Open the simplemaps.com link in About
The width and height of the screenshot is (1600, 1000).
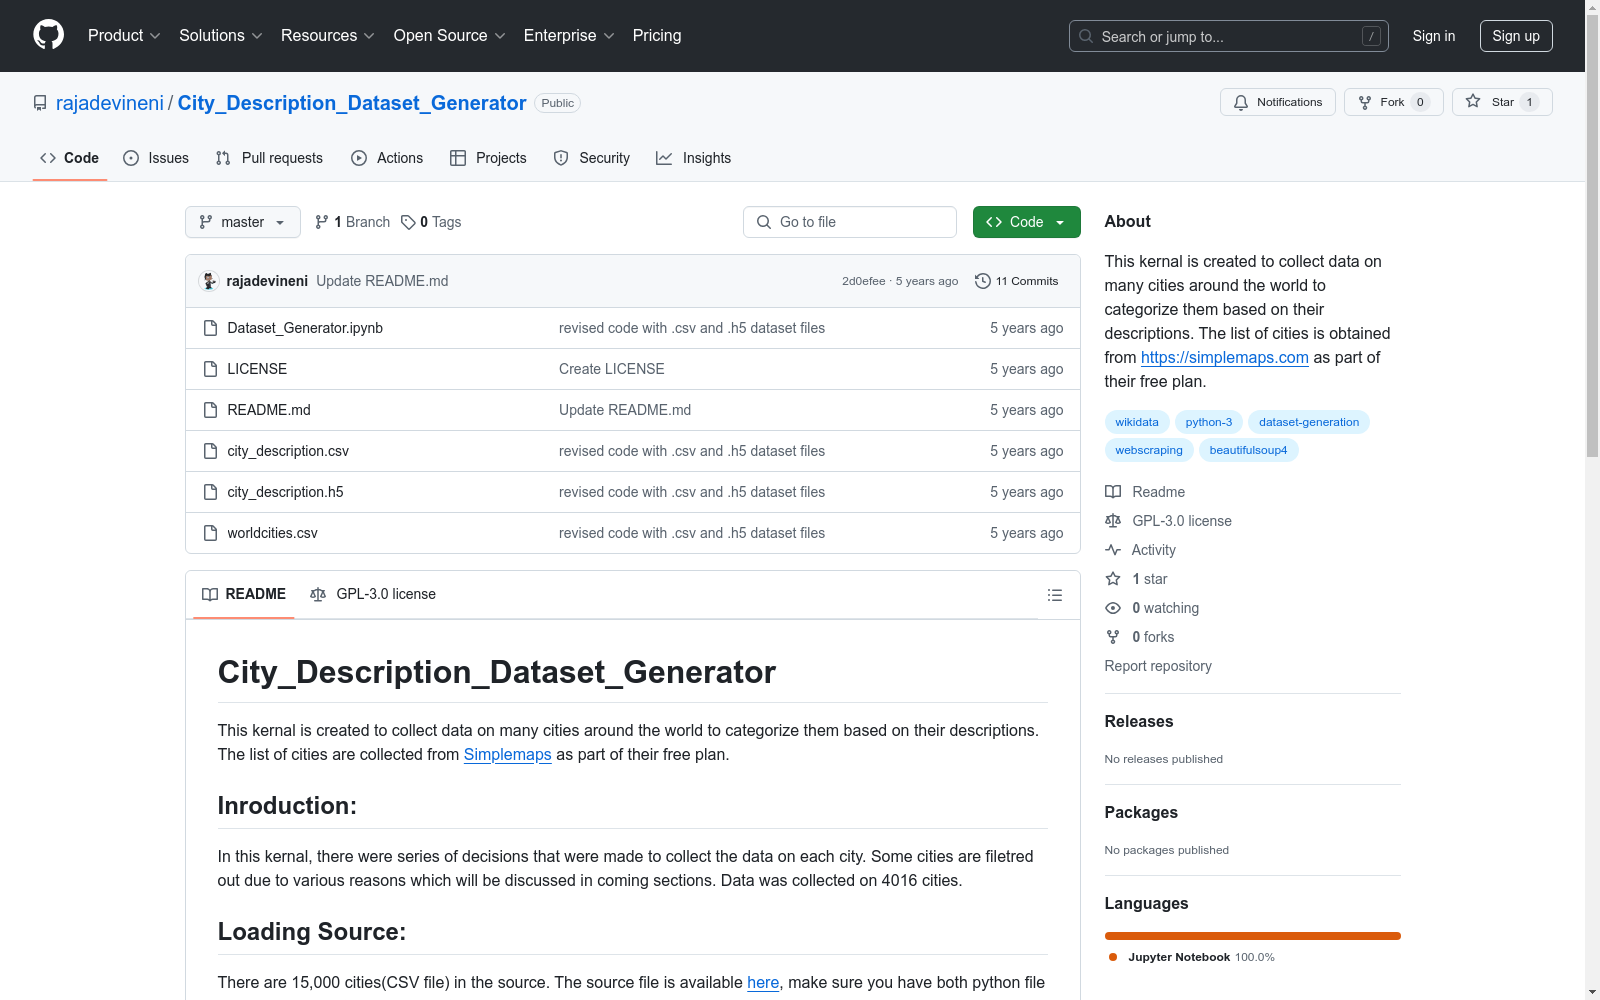click(1225, 357)
